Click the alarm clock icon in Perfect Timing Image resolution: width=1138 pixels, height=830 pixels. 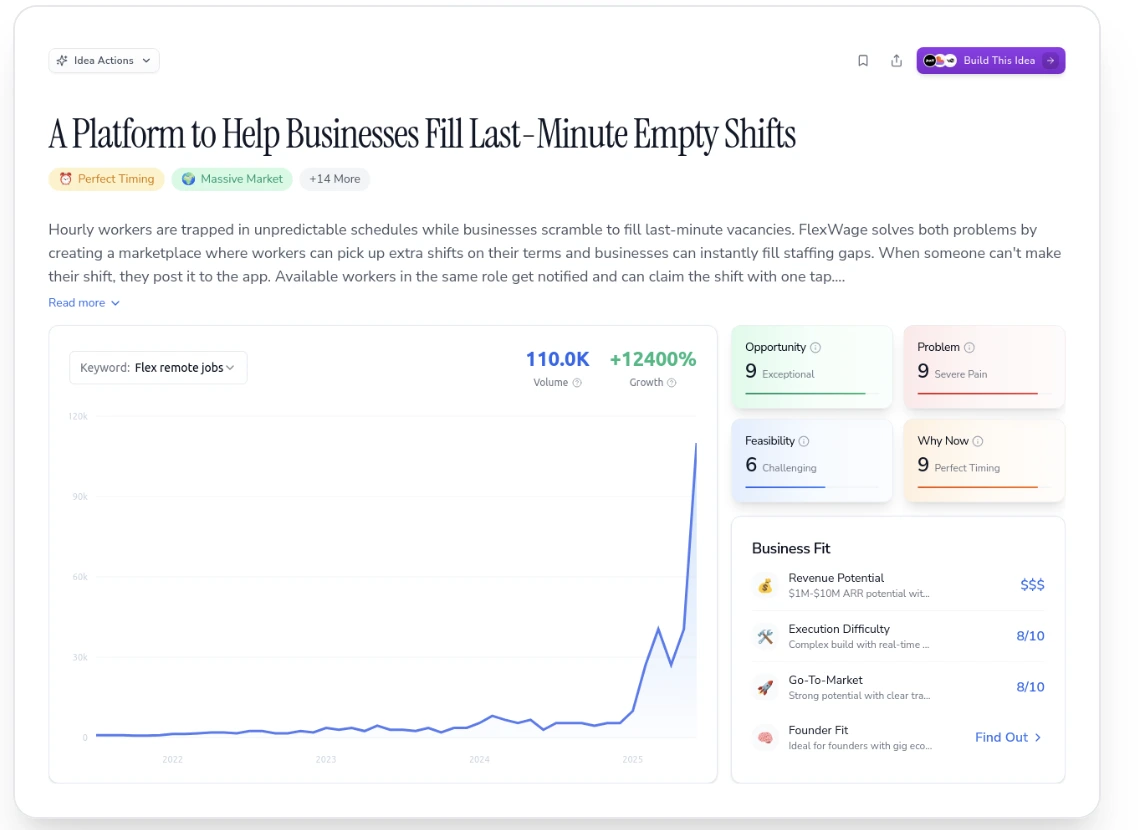click(65, 179)
